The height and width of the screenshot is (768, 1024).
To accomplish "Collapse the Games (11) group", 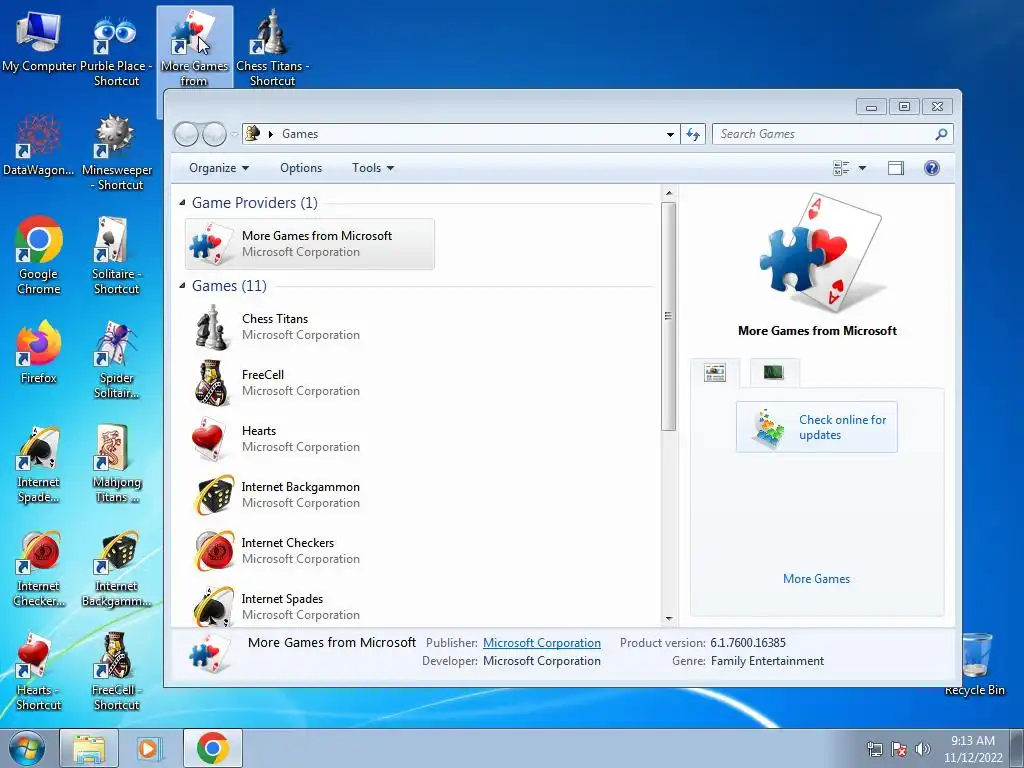I will tap(182, 286).
